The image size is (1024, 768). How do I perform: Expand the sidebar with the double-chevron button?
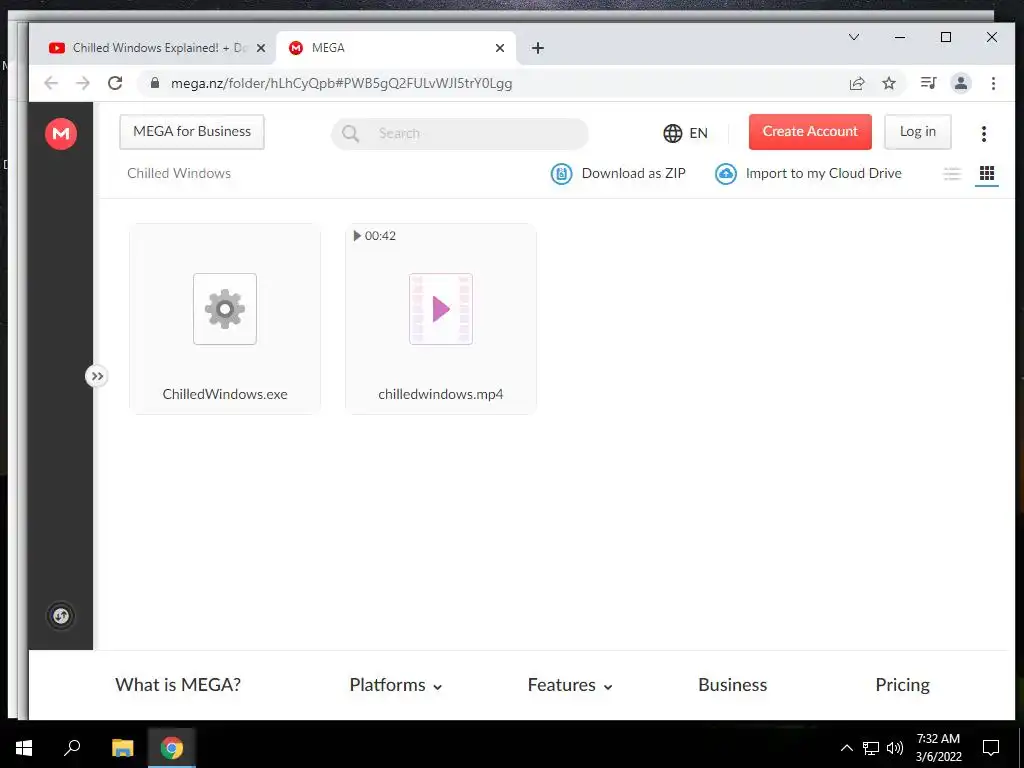[97, 376]
